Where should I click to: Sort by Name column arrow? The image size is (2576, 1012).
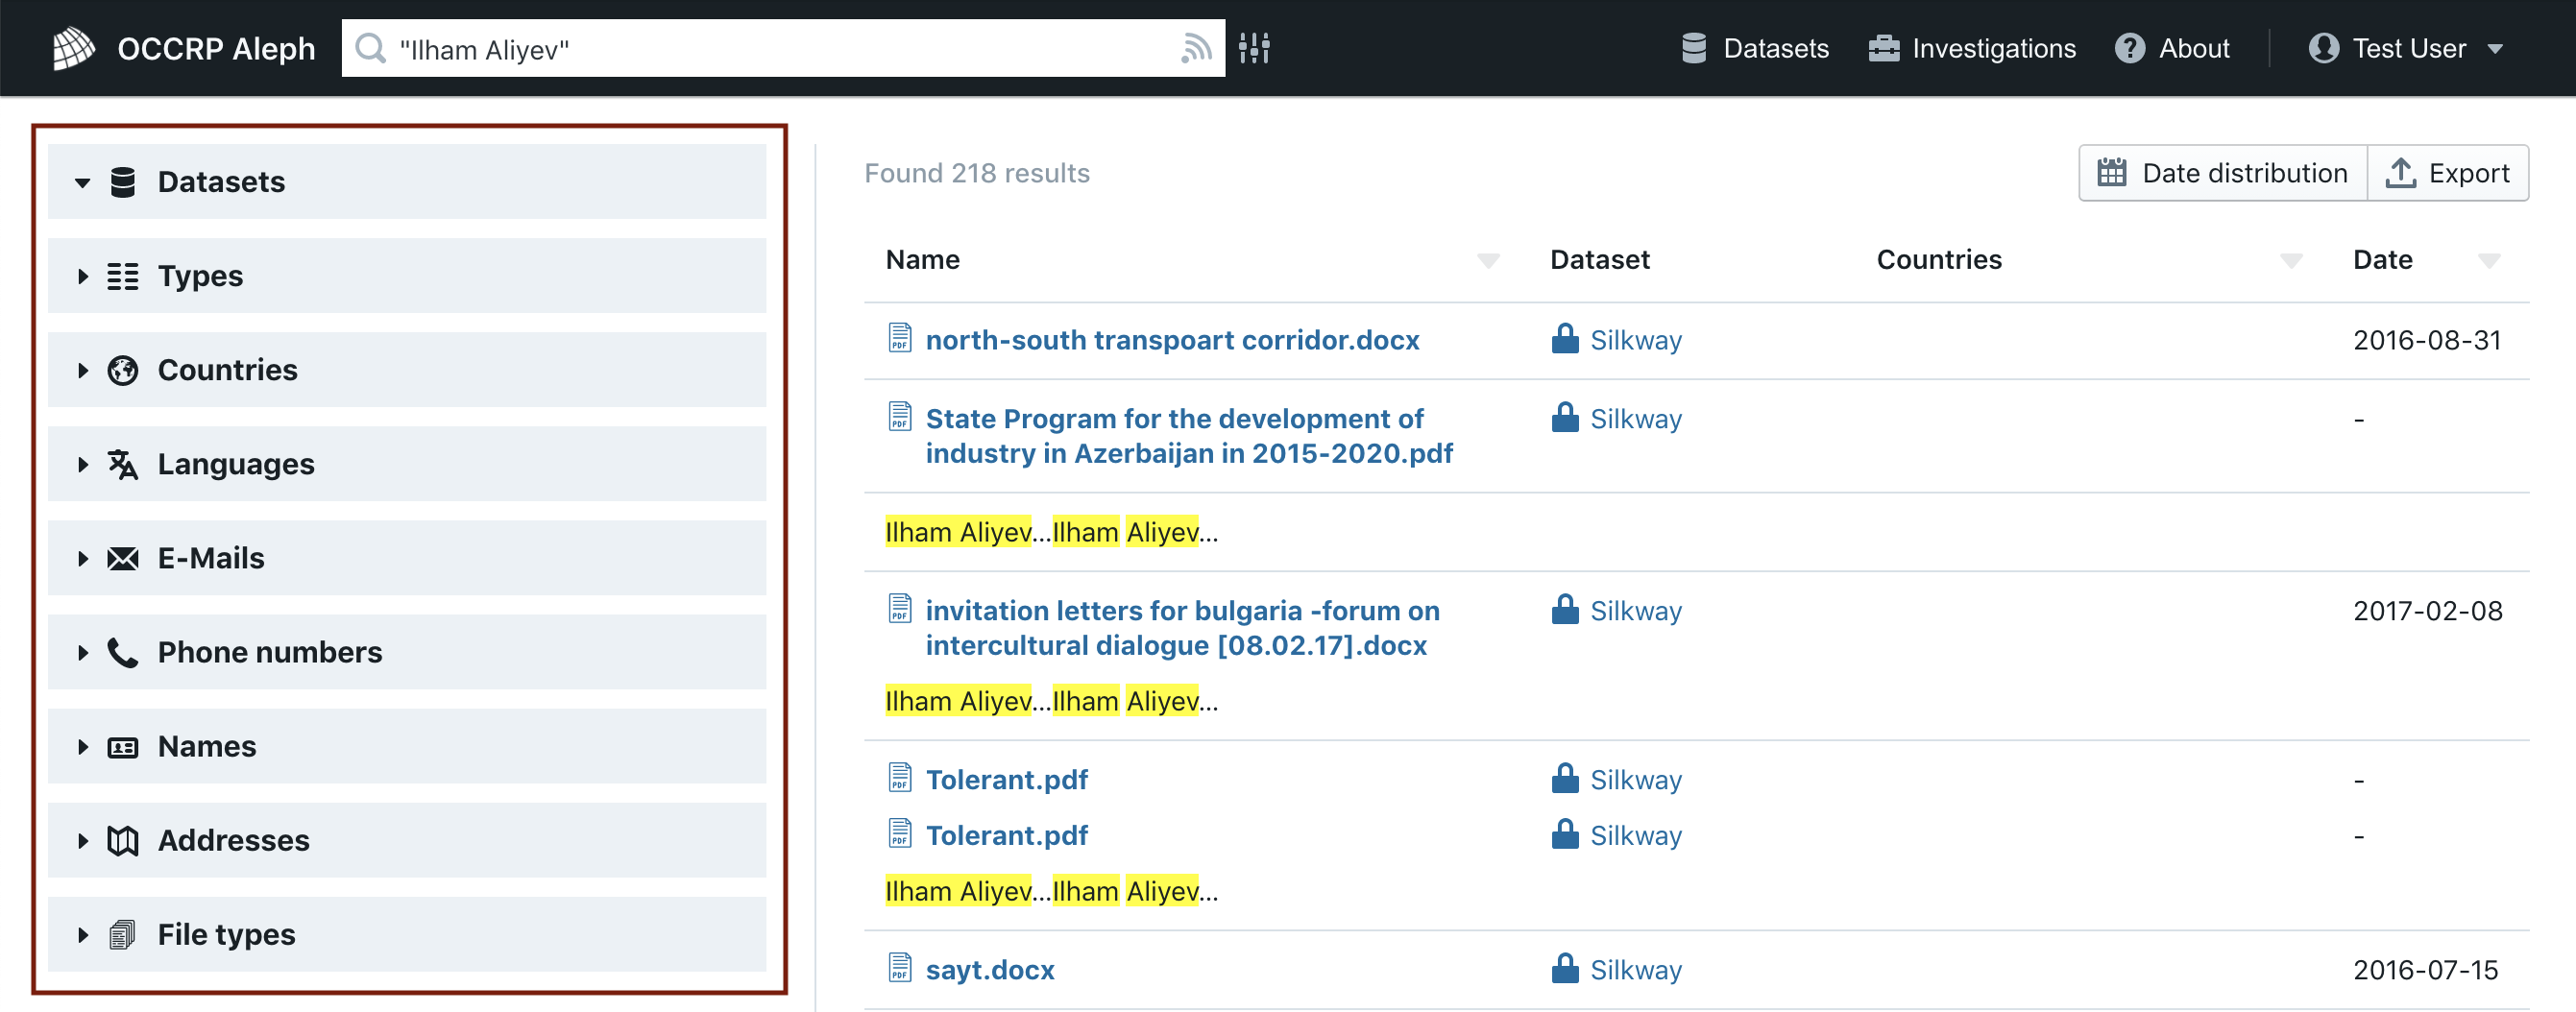point(1488,261)
